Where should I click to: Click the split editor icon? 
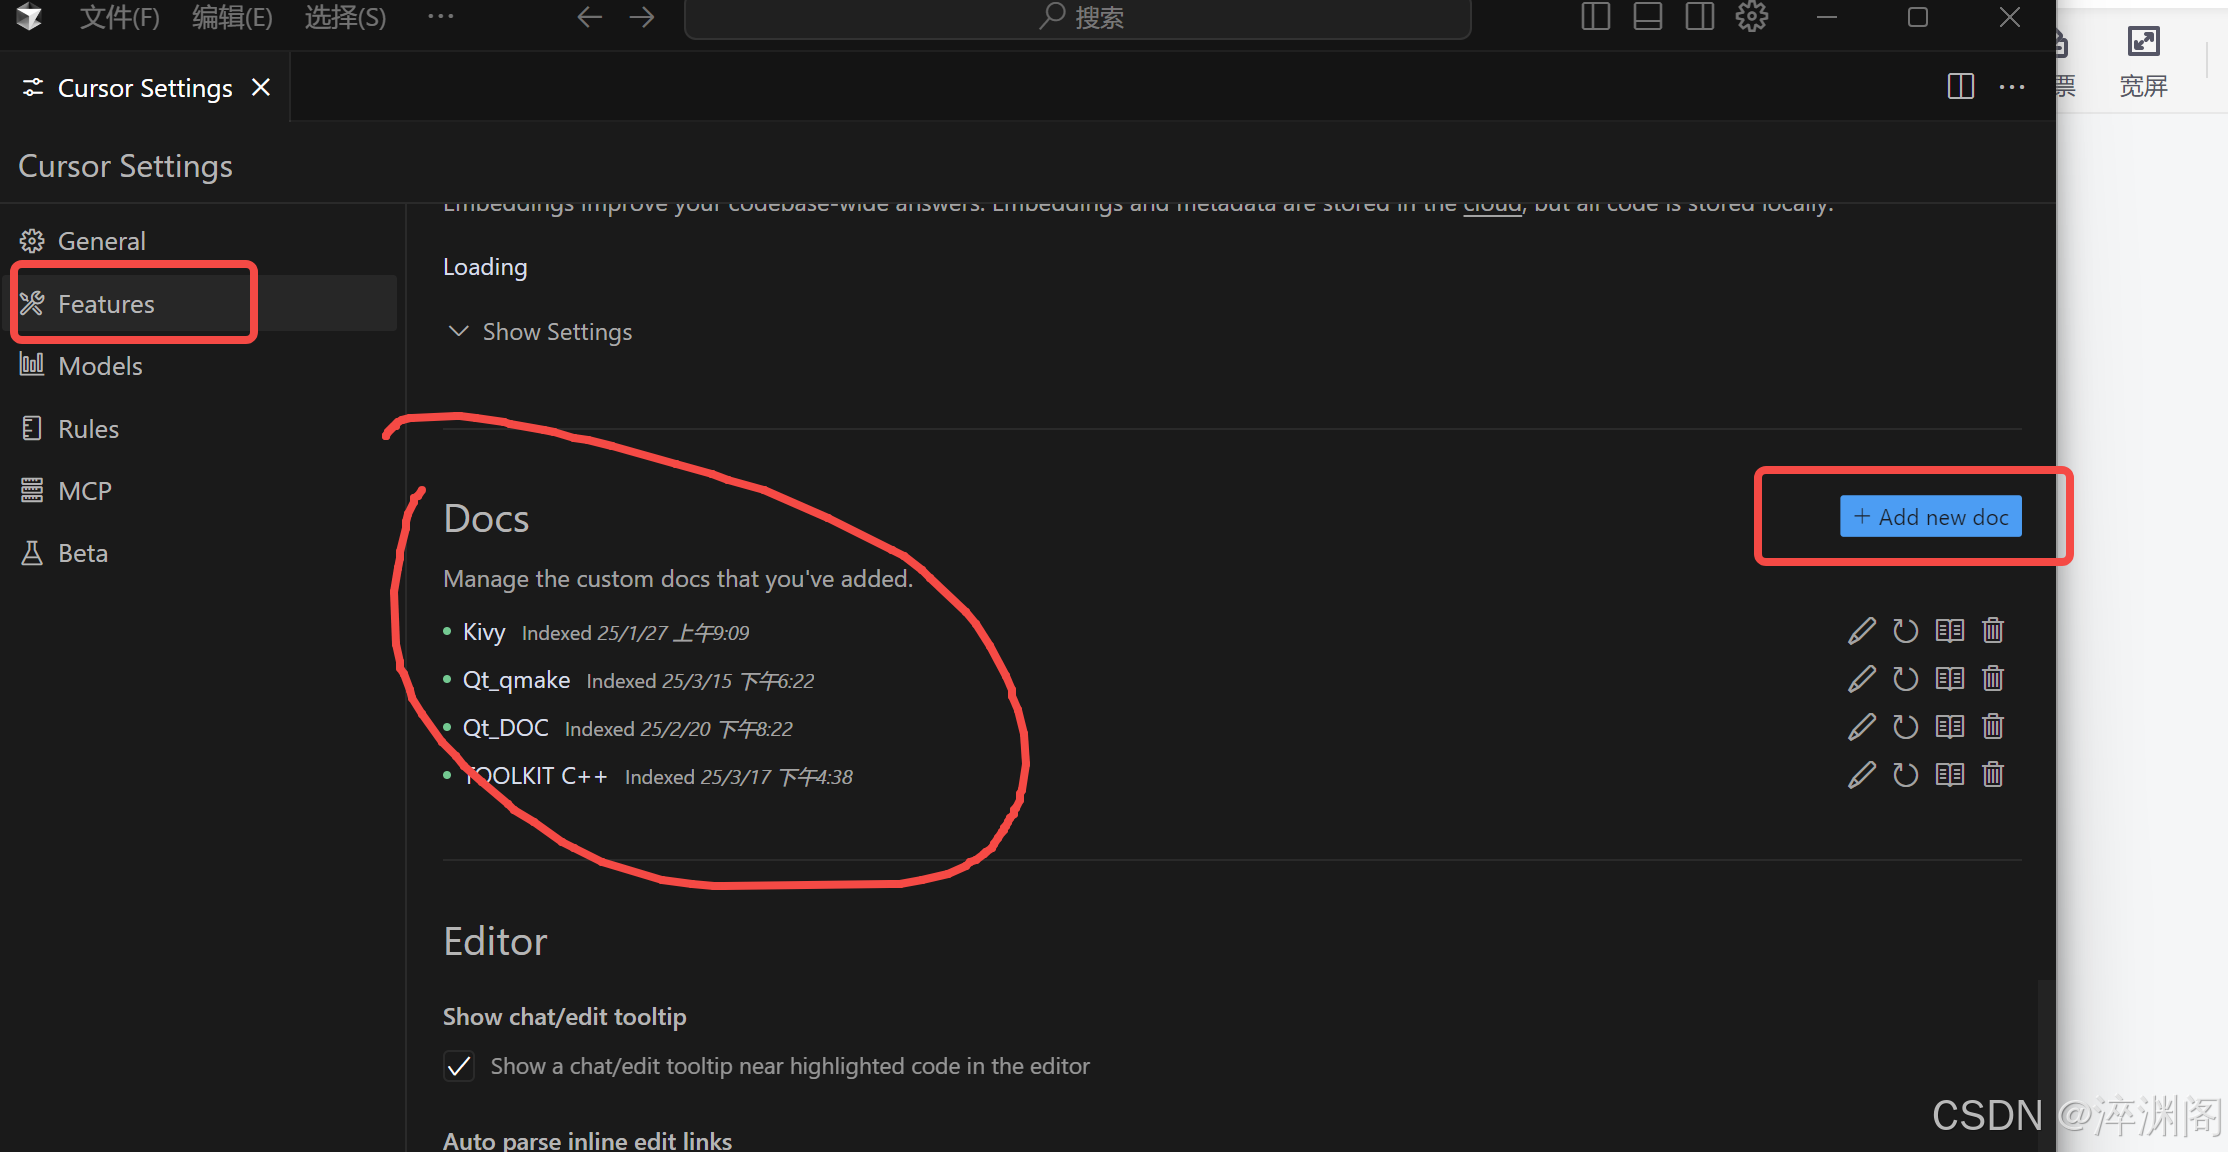coord(1960,87)
